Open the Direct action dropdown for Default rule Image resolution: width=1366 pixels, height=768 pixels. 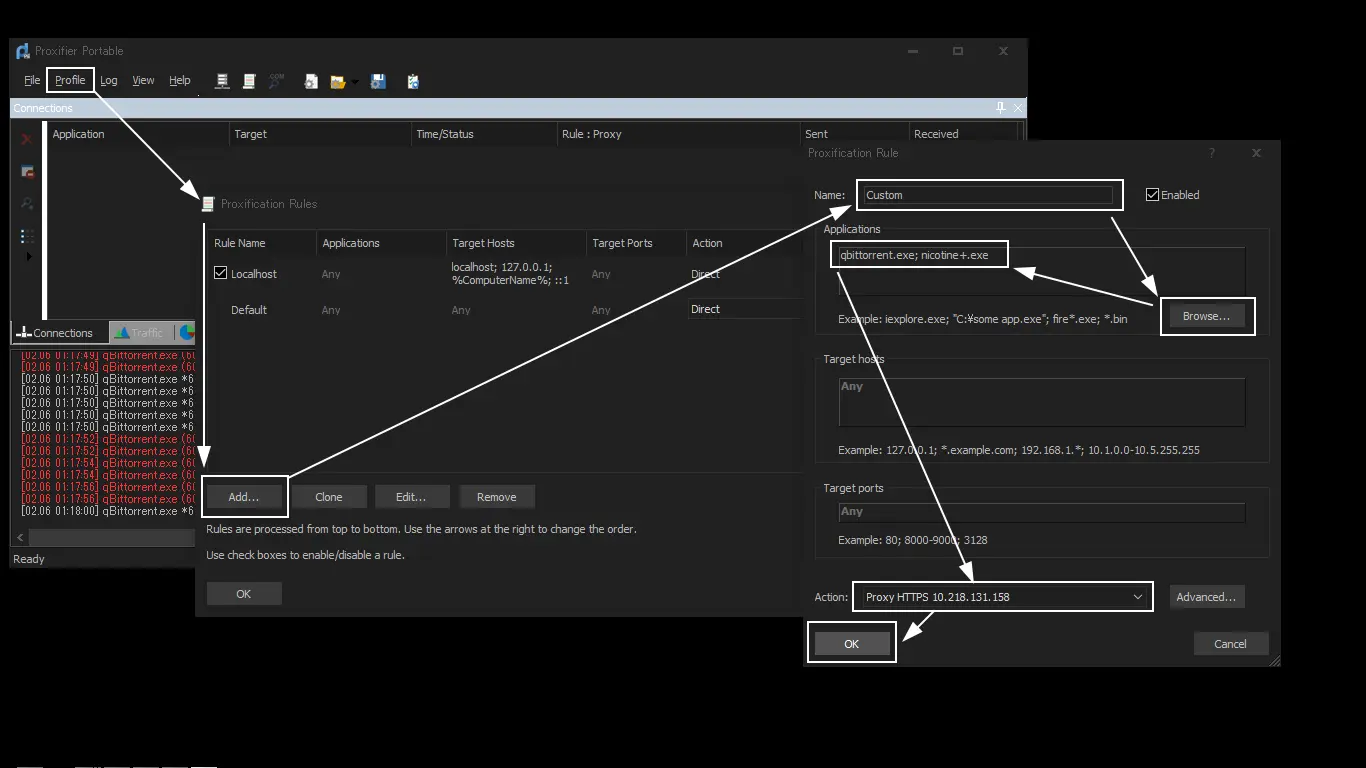click(x=745, y=309)
